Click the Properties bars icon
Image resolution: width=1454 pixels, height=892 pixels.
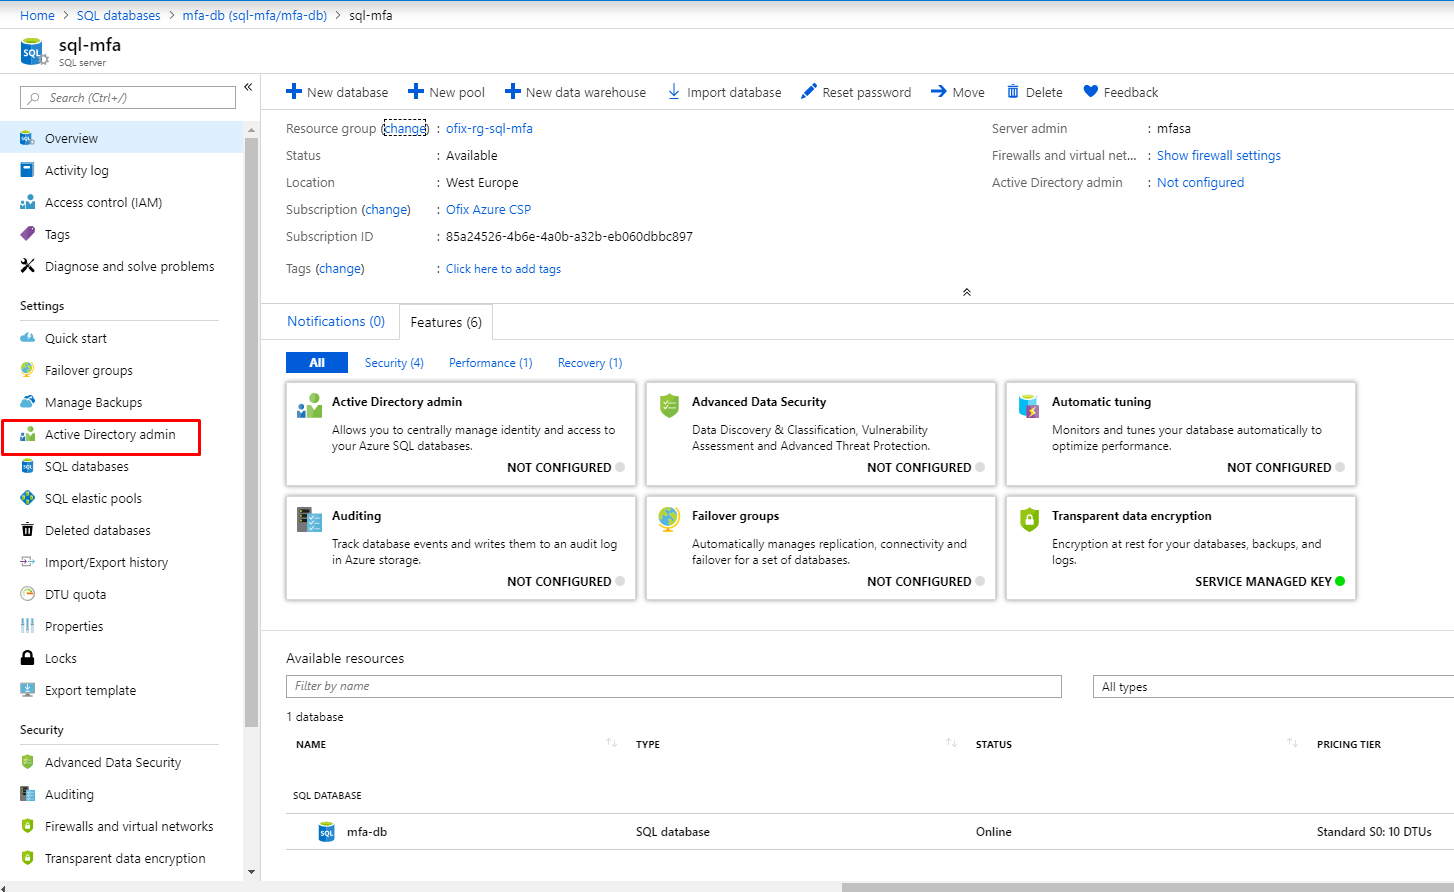[27, 626]
